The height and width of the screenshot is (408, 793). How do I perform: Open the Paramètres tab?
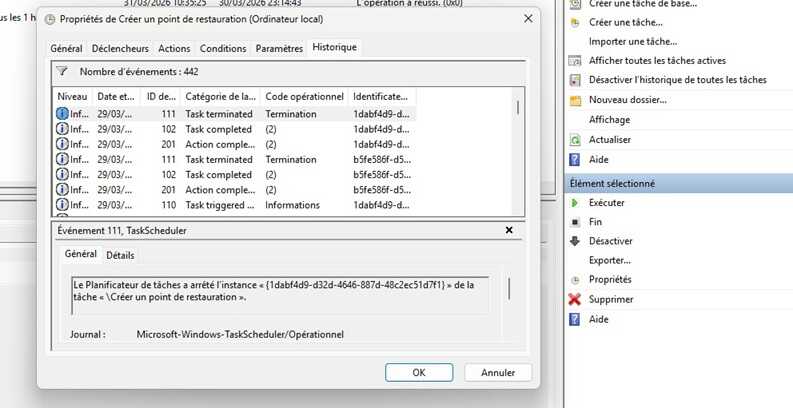(x=279, y=48)
